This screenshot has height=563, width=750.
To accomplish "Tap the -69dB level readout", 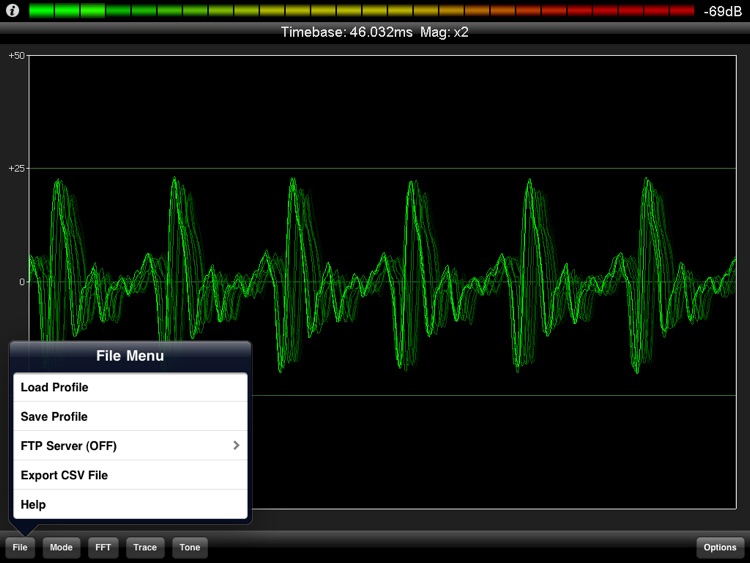I will 722,11.
